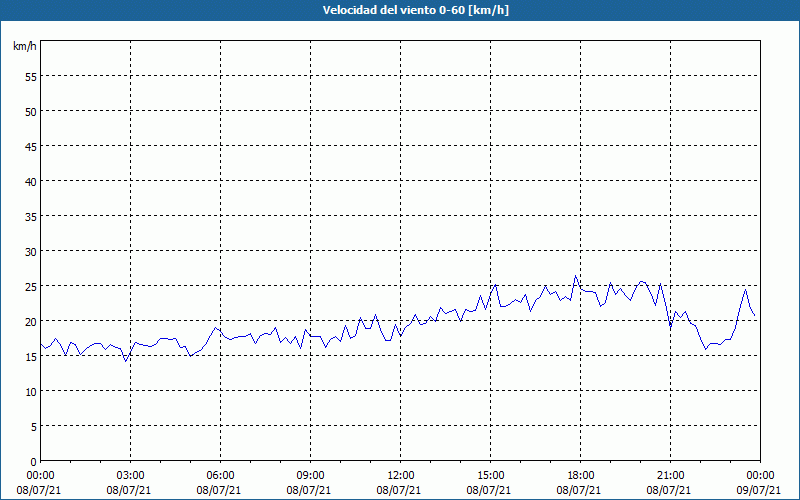Screen dimensions: 800x500
Task: Select the 09:00 time label
Action: (x=310, y=475)
